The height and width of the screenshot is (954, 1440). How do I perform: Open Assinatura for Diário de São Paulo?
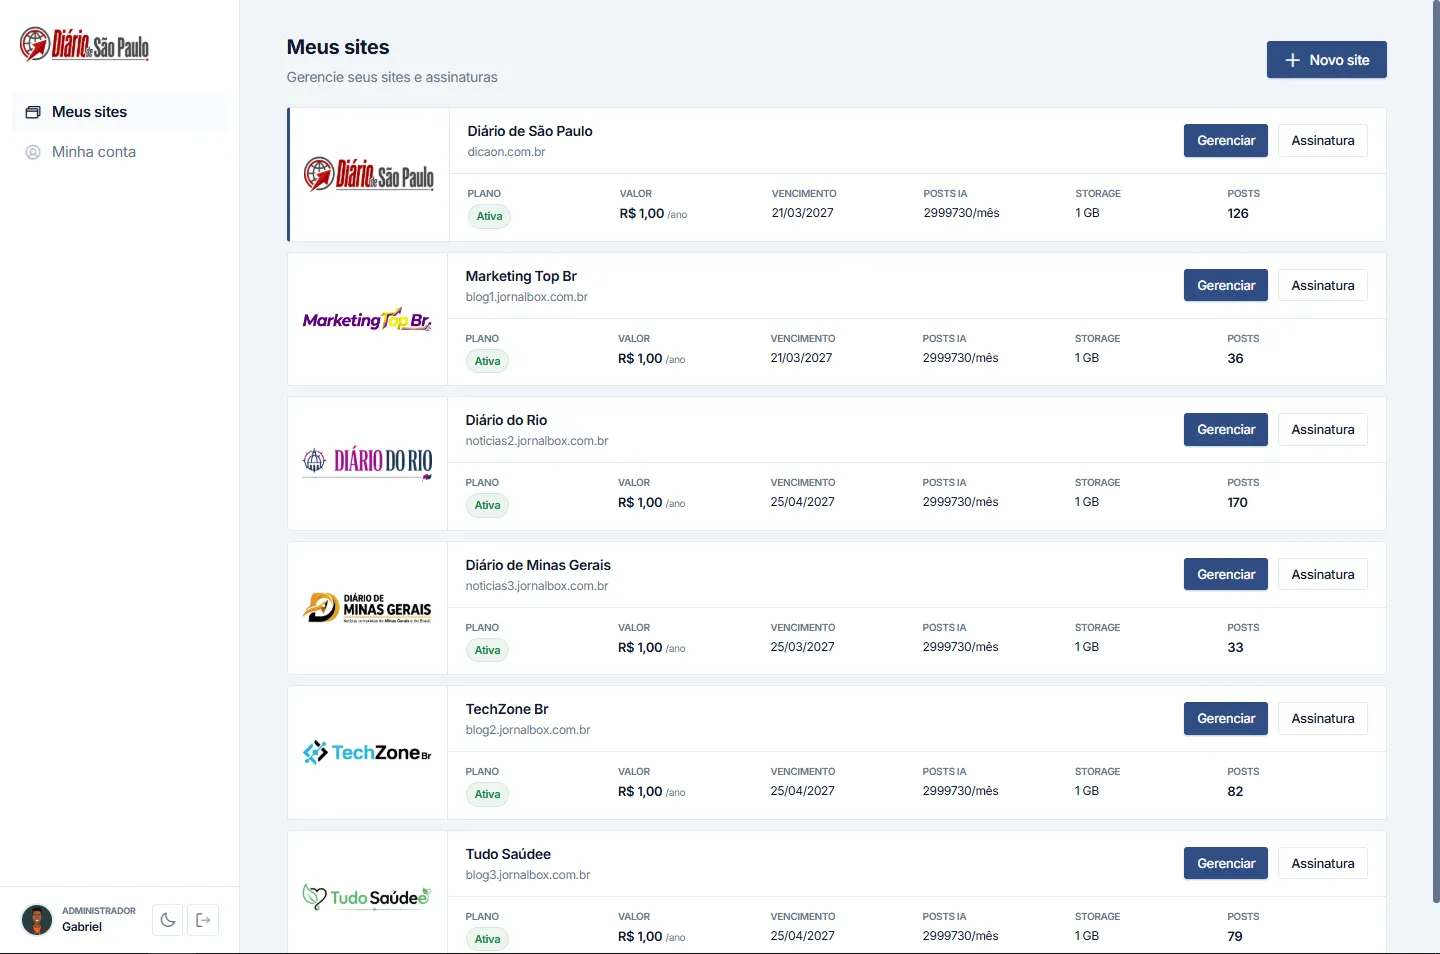1323,141
